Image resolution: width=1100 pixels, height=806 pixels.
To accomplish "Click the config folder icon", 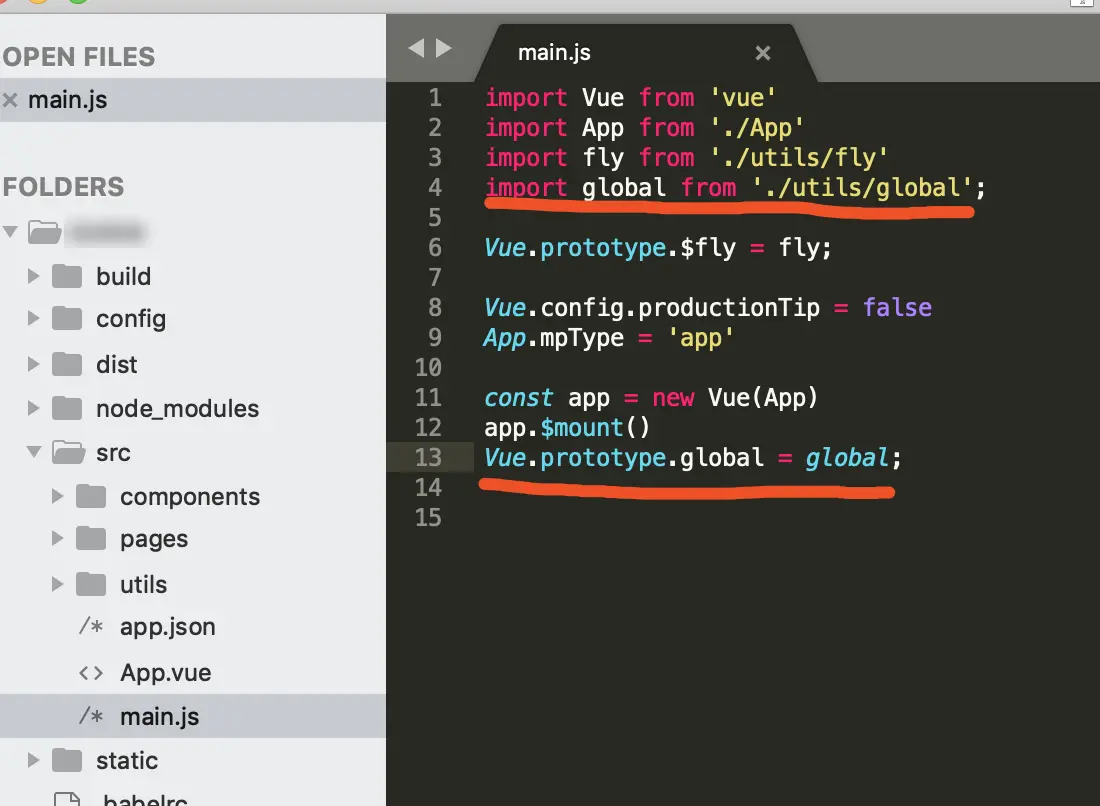I will click(x=67, y=319).
